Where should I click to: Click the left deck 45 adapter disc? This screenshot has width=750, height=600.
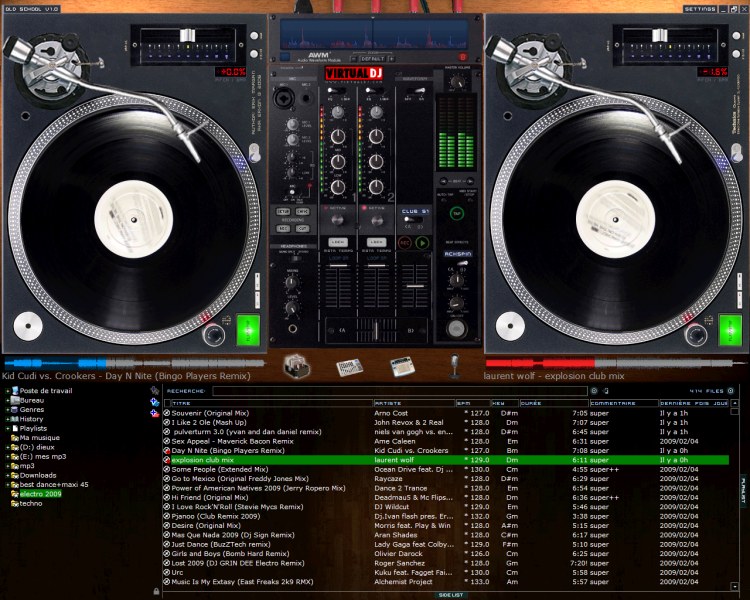pos(28,326)
